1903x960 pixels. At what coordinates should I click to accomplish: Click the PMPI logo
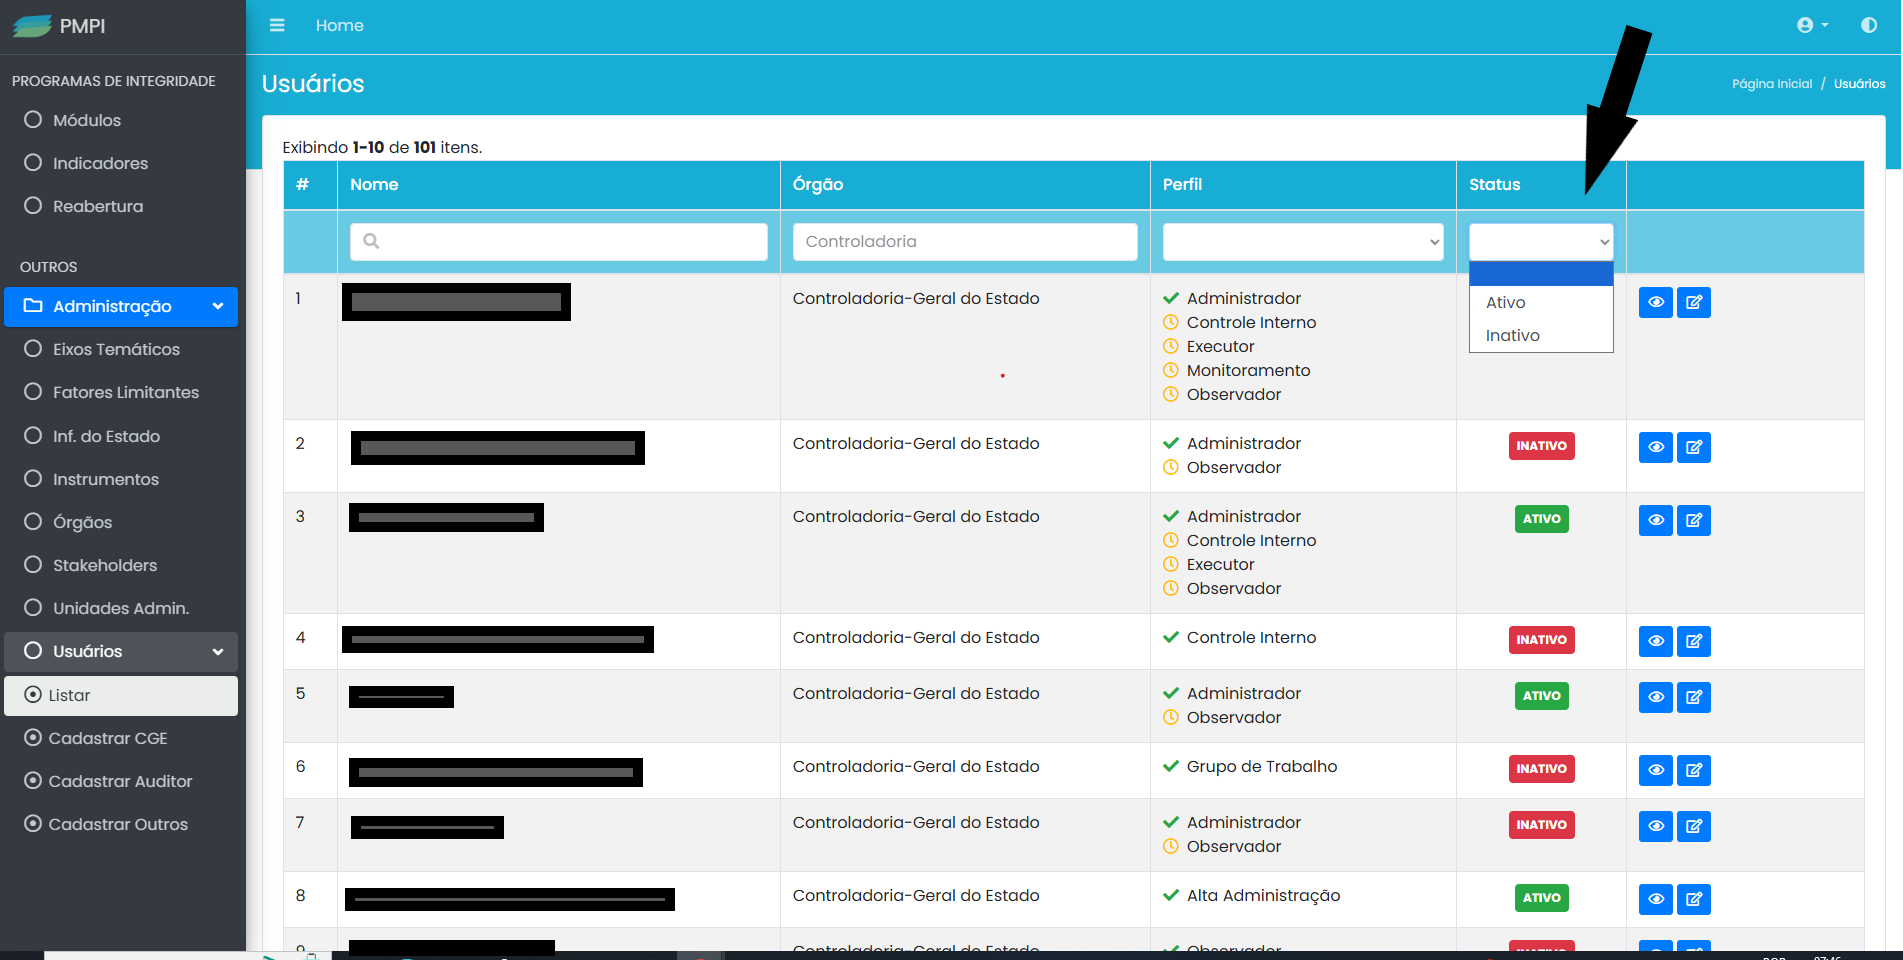coord(60,26)
